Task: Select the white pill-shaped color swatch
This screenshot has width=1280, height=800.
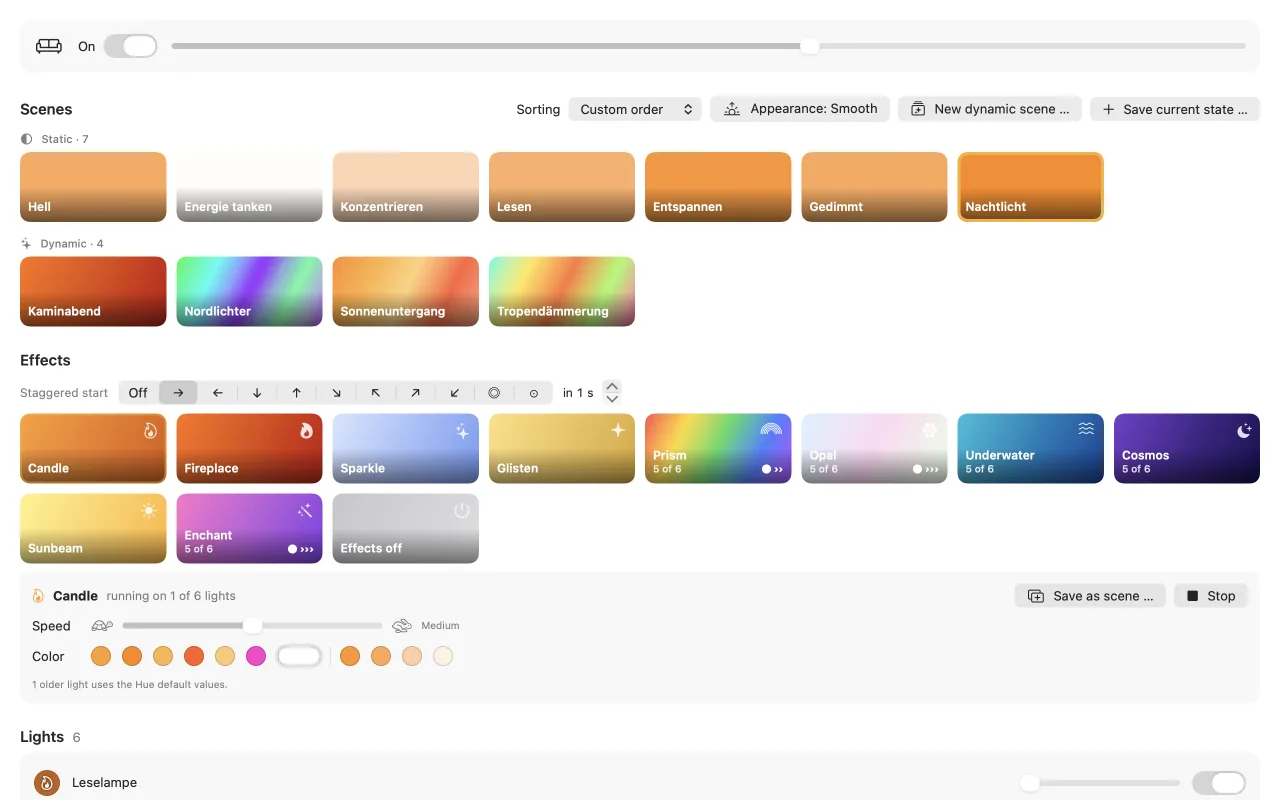Action: 299,656
